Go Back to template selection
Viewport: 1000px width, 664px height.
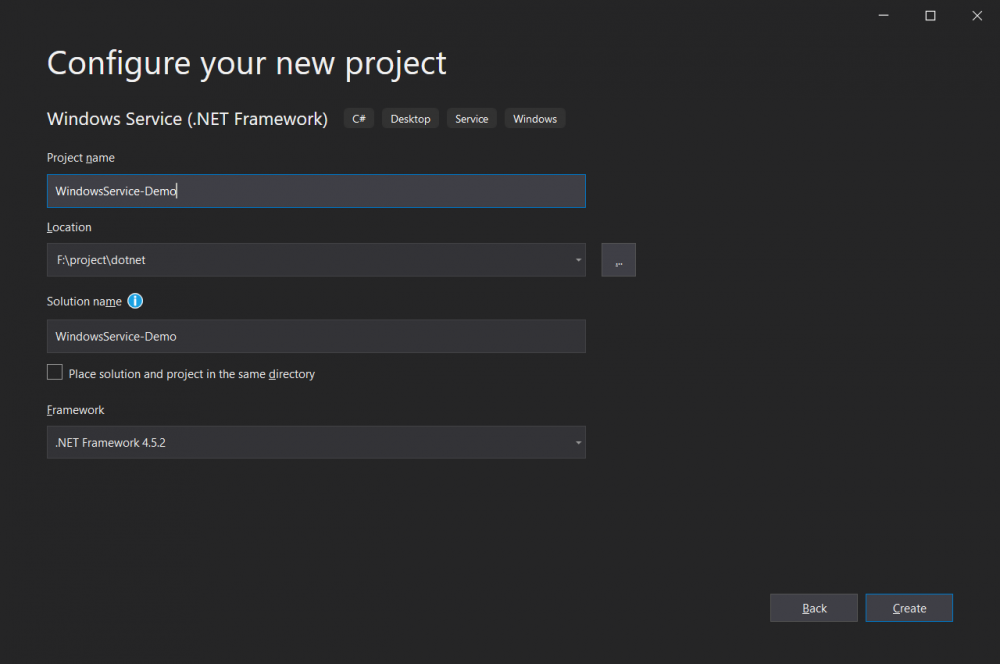[813, 607]
